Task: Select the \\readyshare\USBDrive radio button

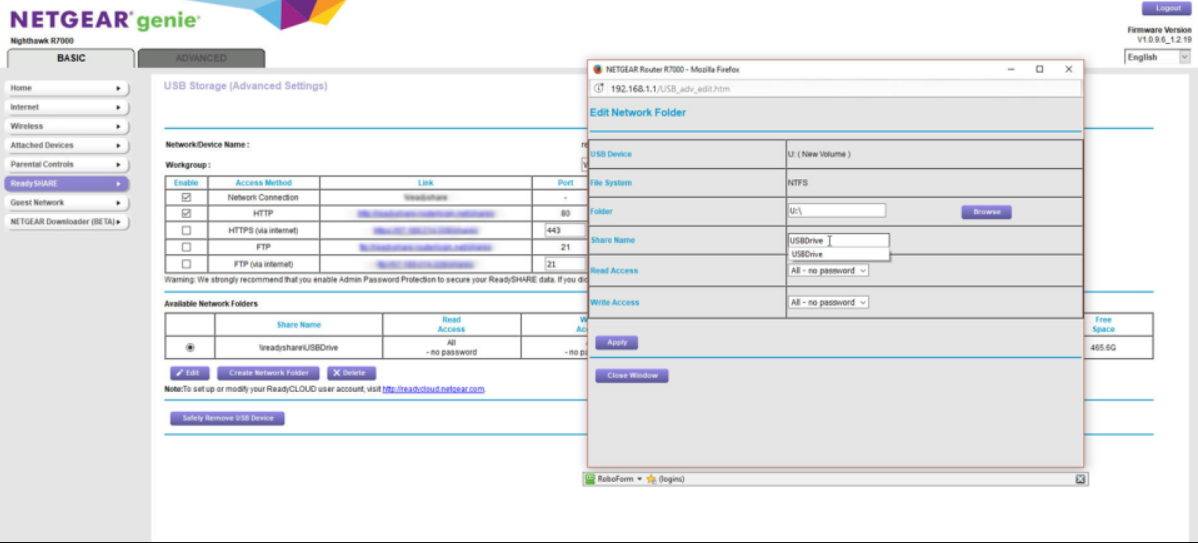Action: tap(191, 347)
